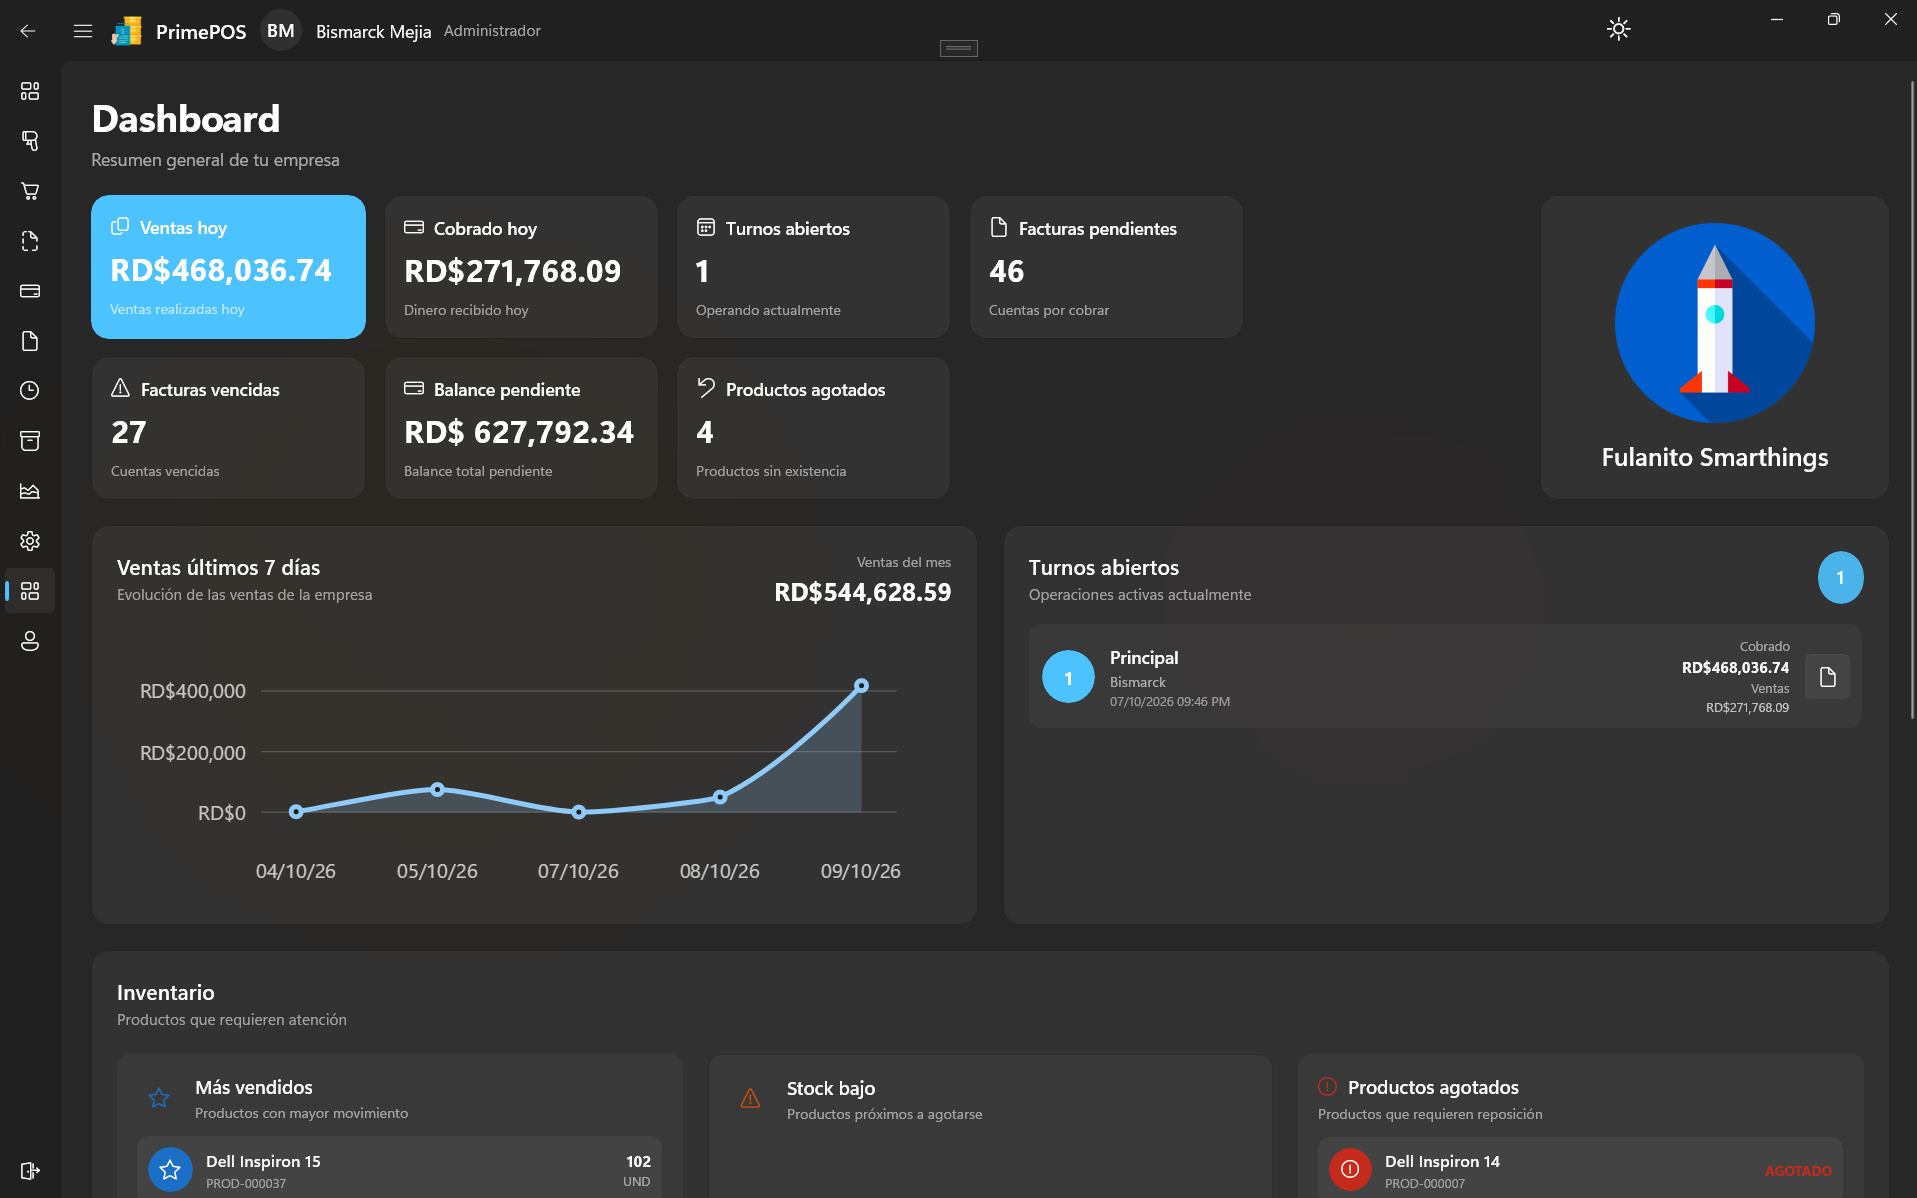Open the Cobrado hoy card
Viewport: 1917px width, 1198px height.
pos(521,267)
